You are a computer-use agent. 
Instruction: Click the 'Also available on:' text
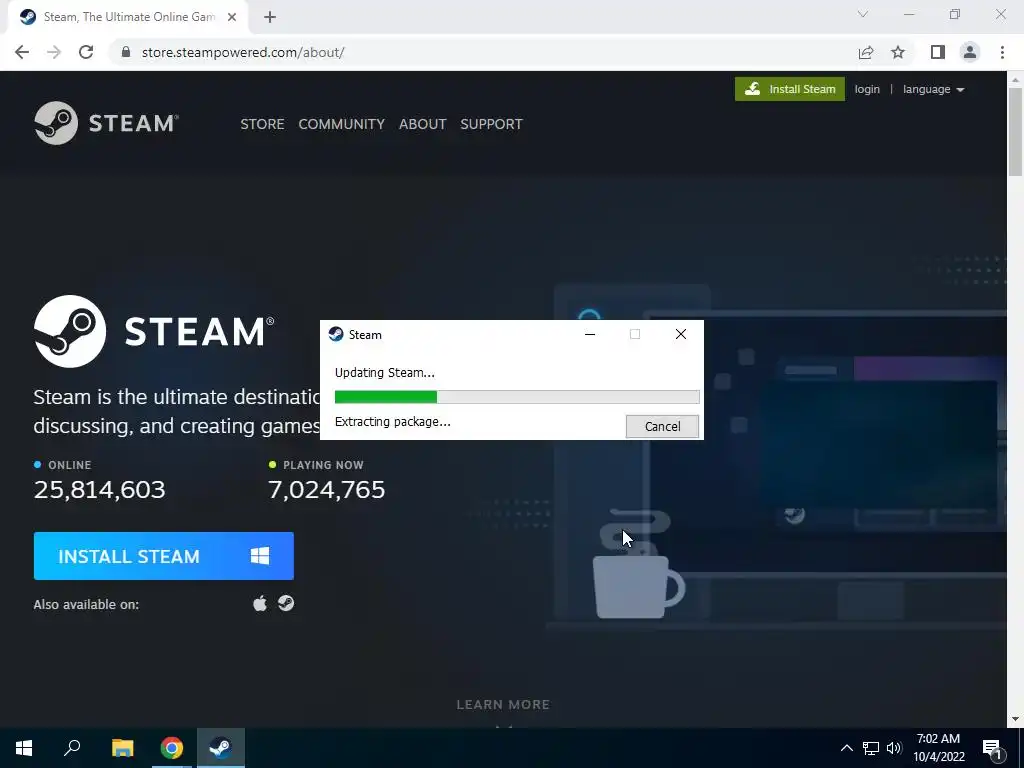pyautogui.click(x=86, y=605)
